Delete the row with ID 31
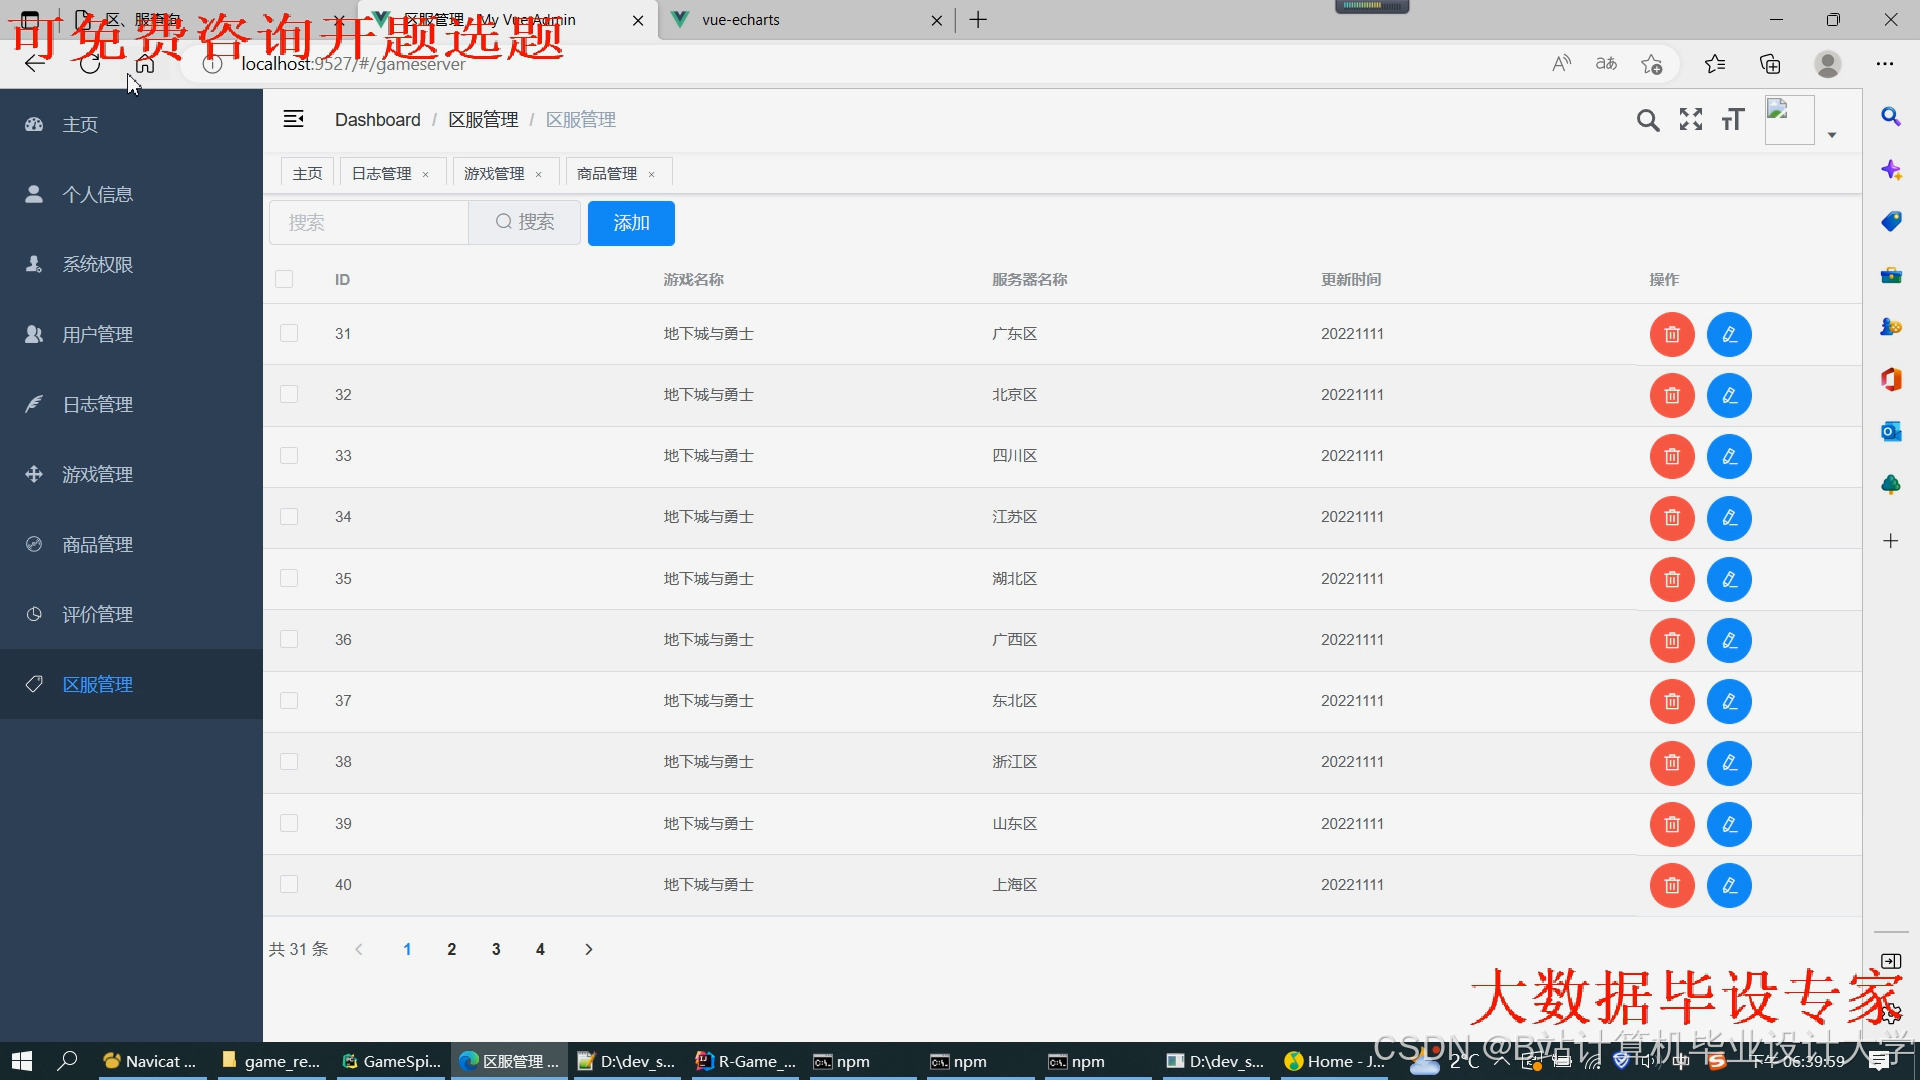Screen dimensions: 1920x1080 pyautogui.click(x=1671, y=335)
